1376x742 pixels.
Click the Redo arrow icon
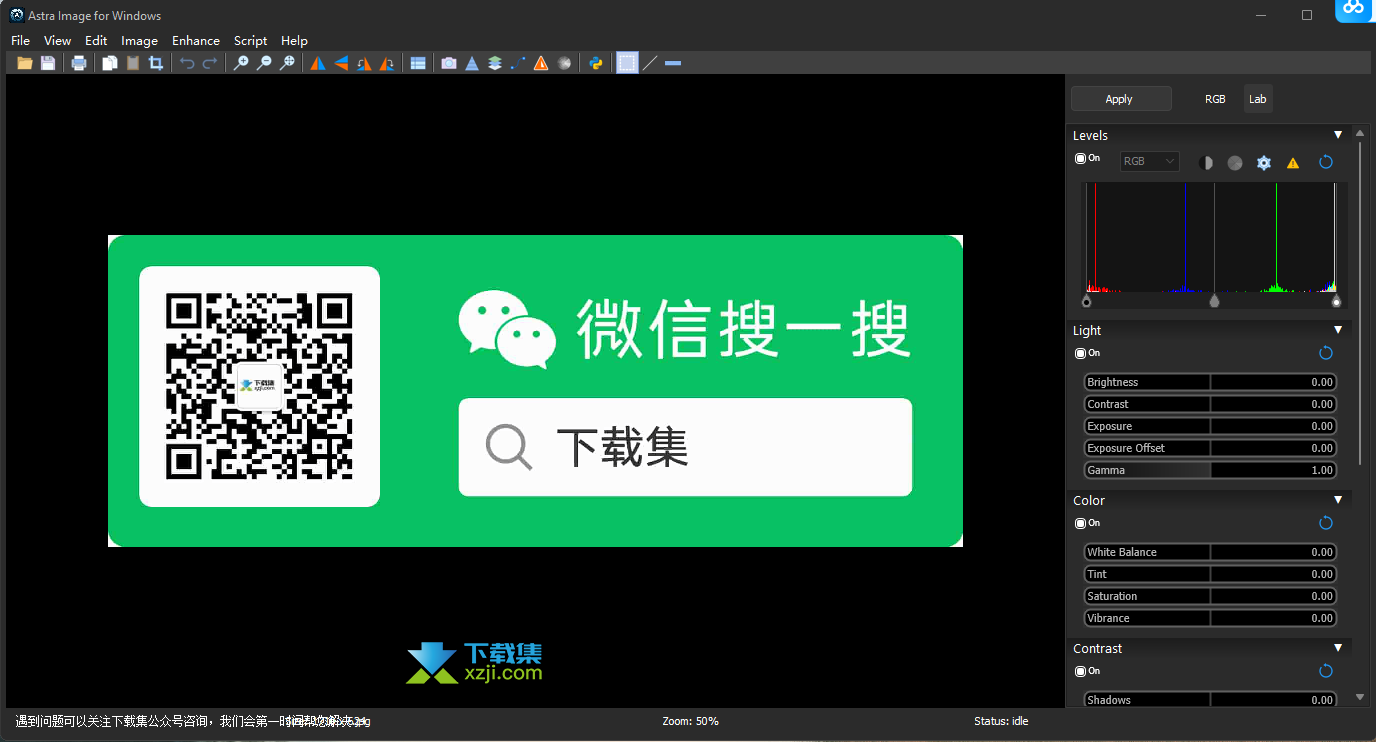(210, 63)
